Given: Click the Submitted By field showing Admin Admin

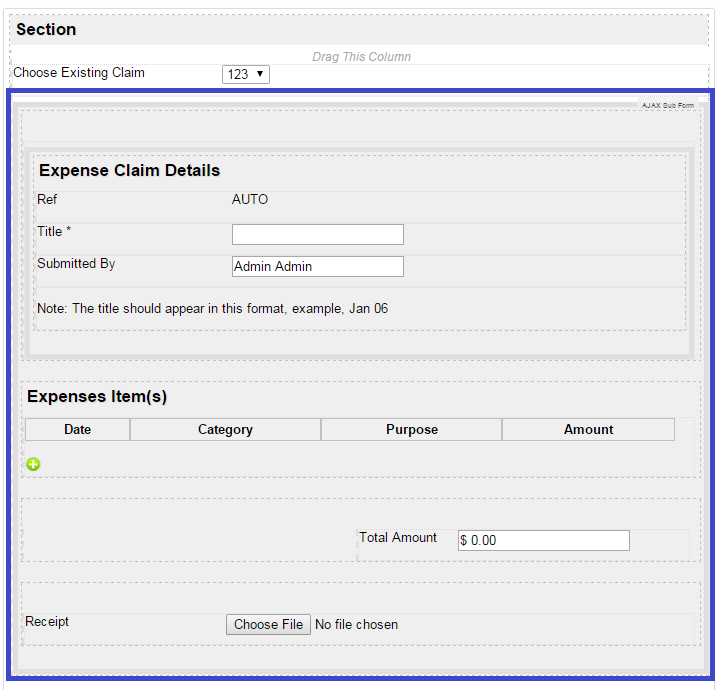Looking at the screenshot, I should click(317, 266).
